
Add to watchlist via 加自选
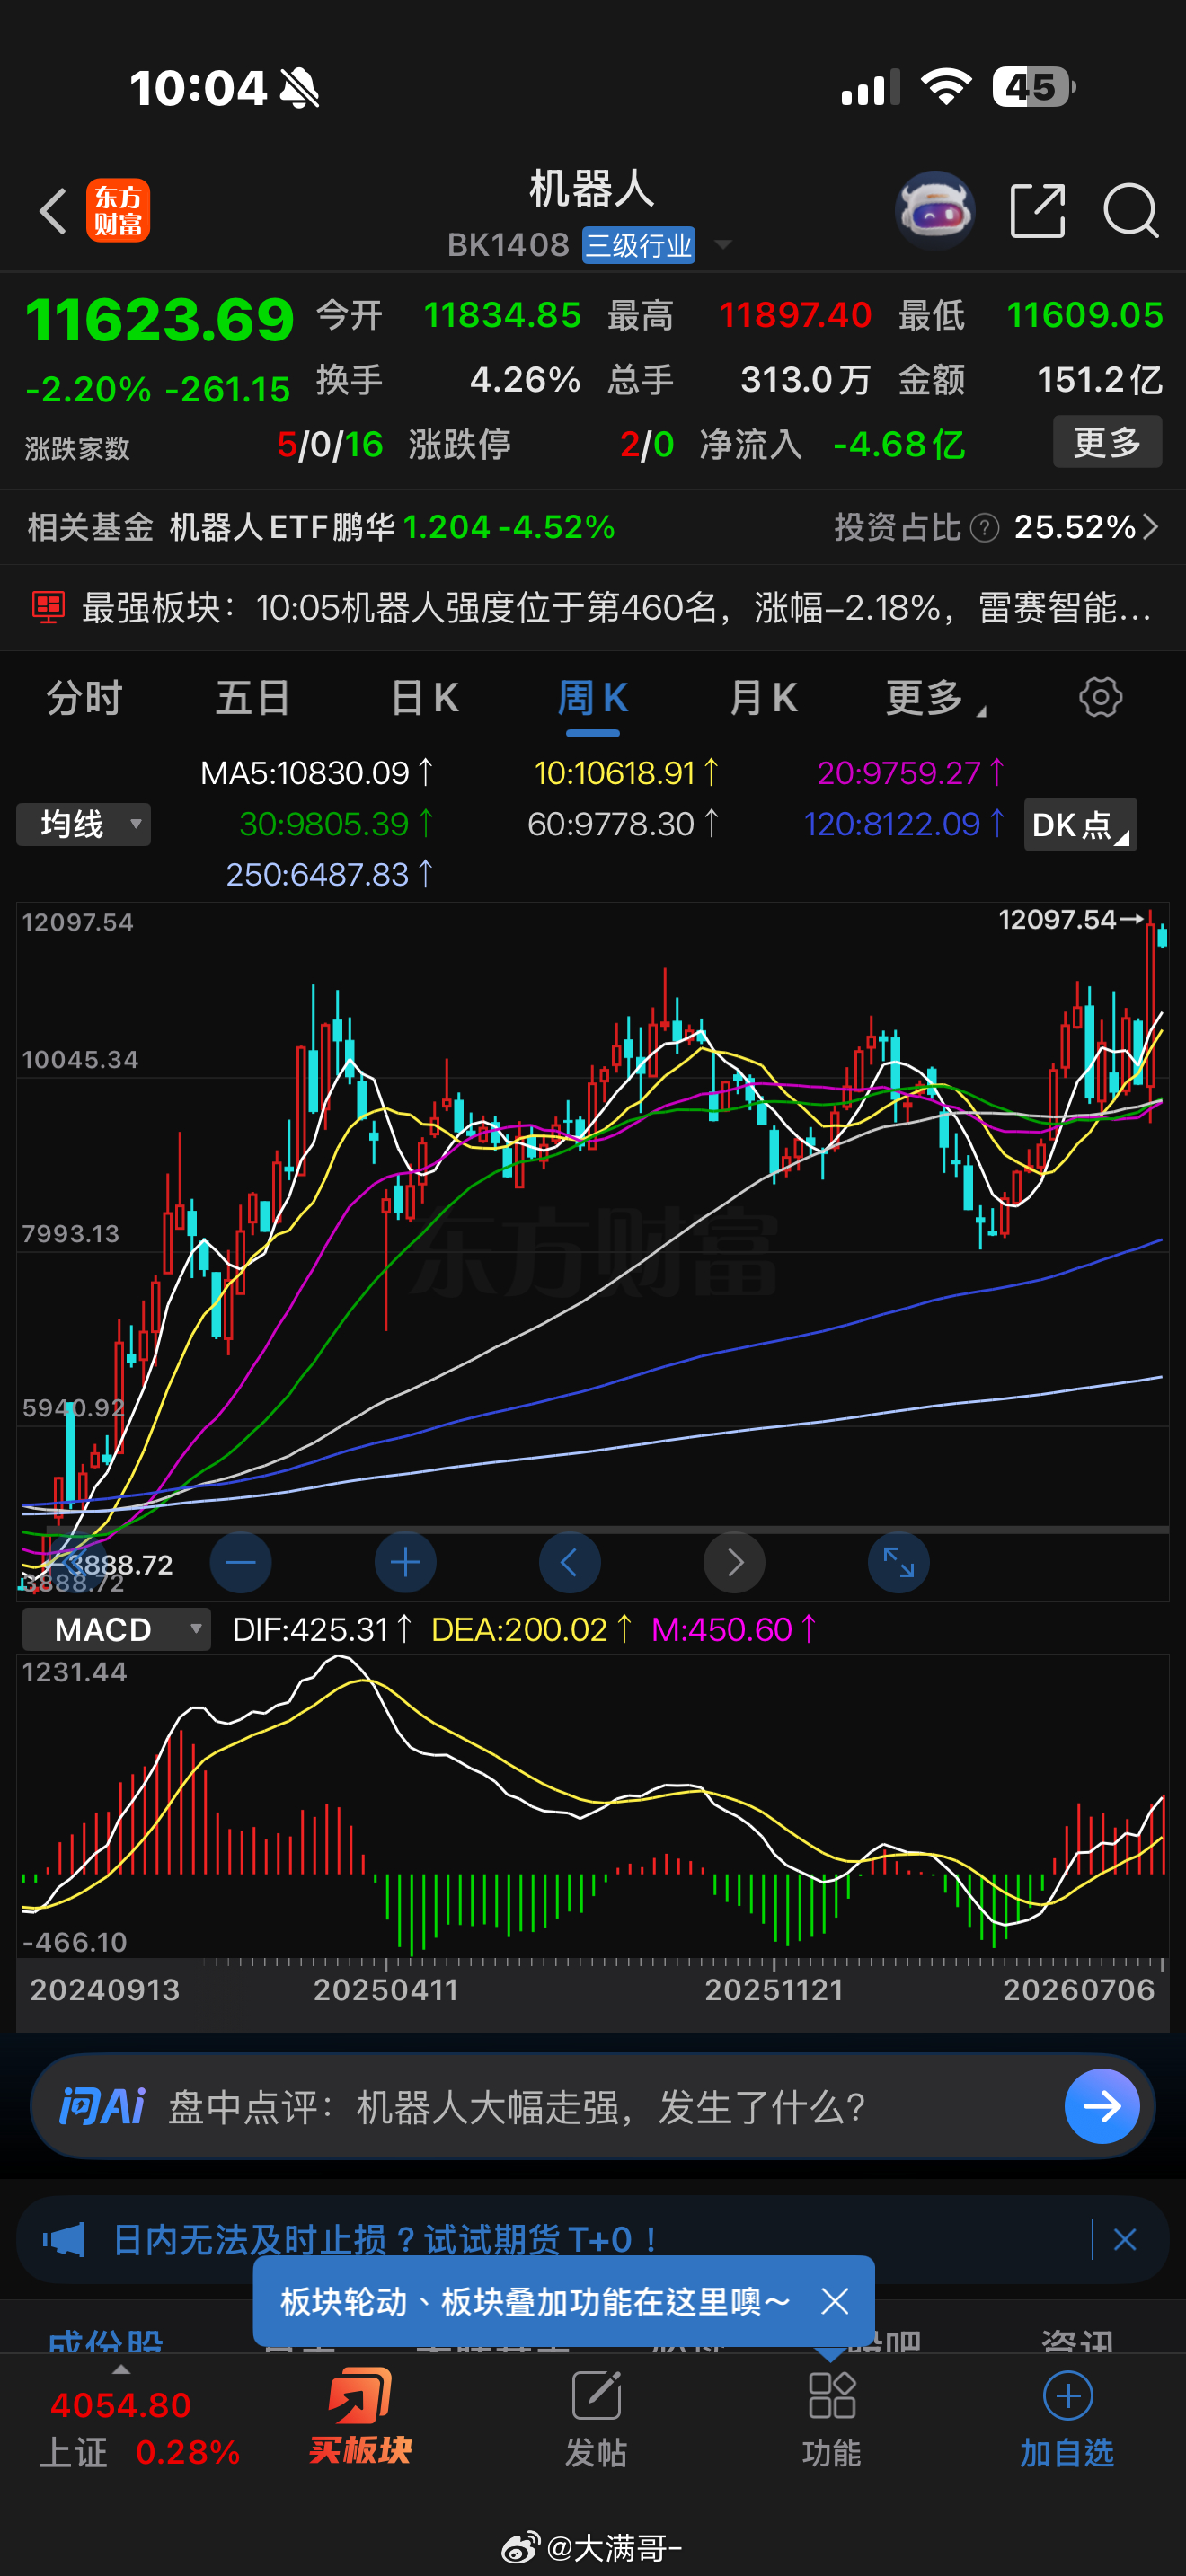(1067, 2420)
